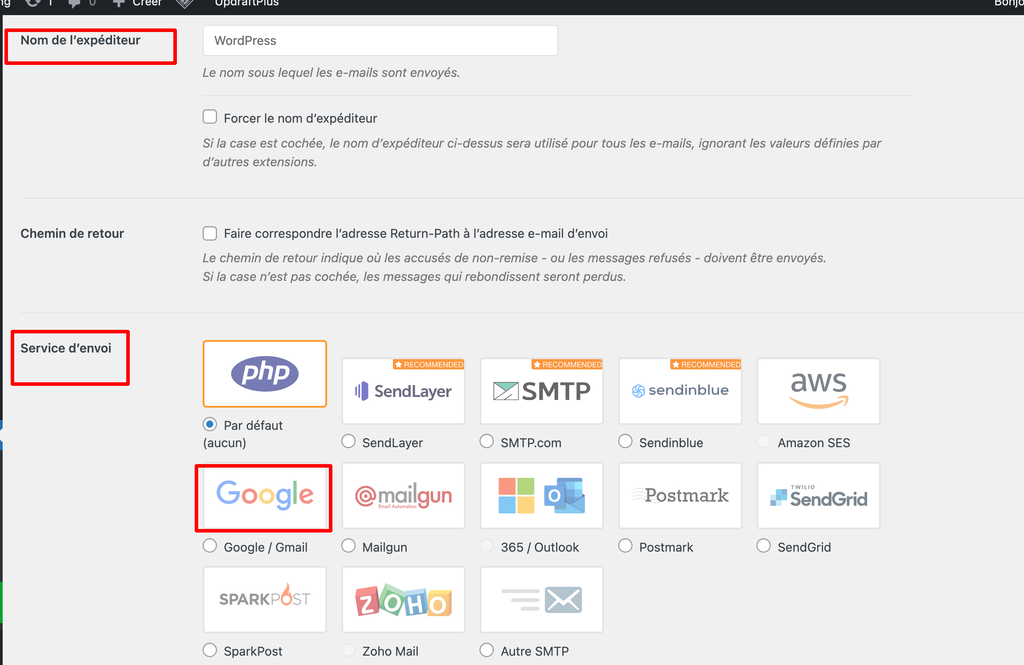The image size is (1024, 665).
Task: Choose the Amazon SES aws logo
Action: (x=818, y=390)
